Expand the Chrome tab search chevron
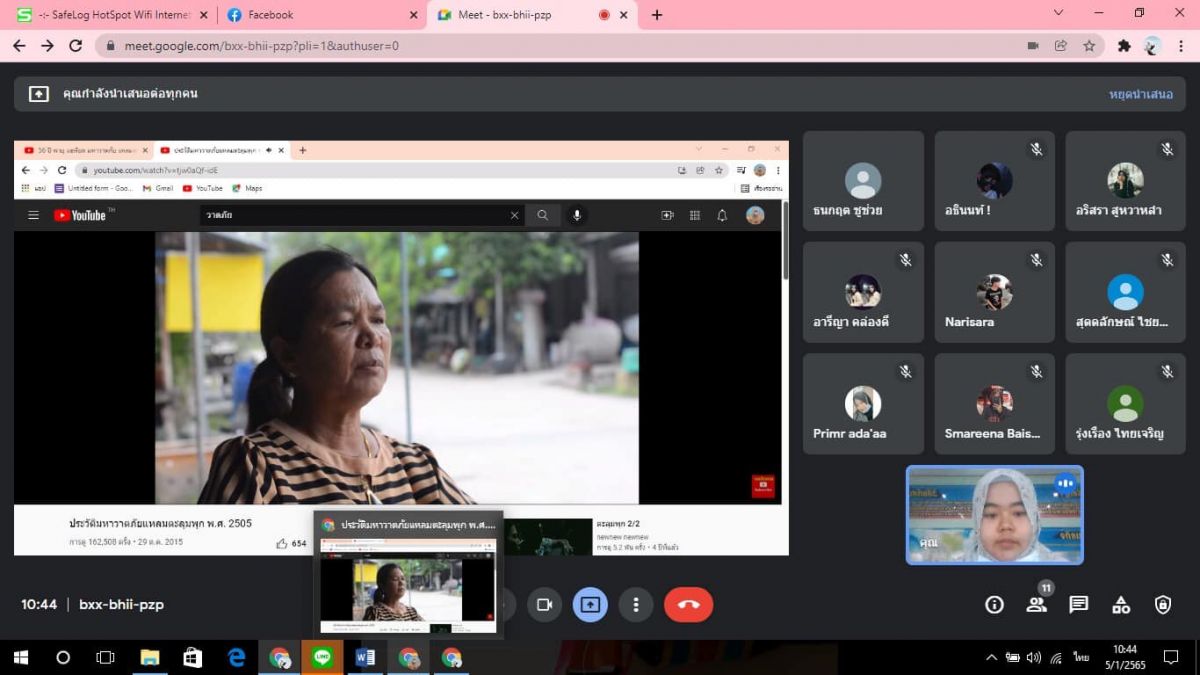1200x675 pixels. [x=1059, y=13]
